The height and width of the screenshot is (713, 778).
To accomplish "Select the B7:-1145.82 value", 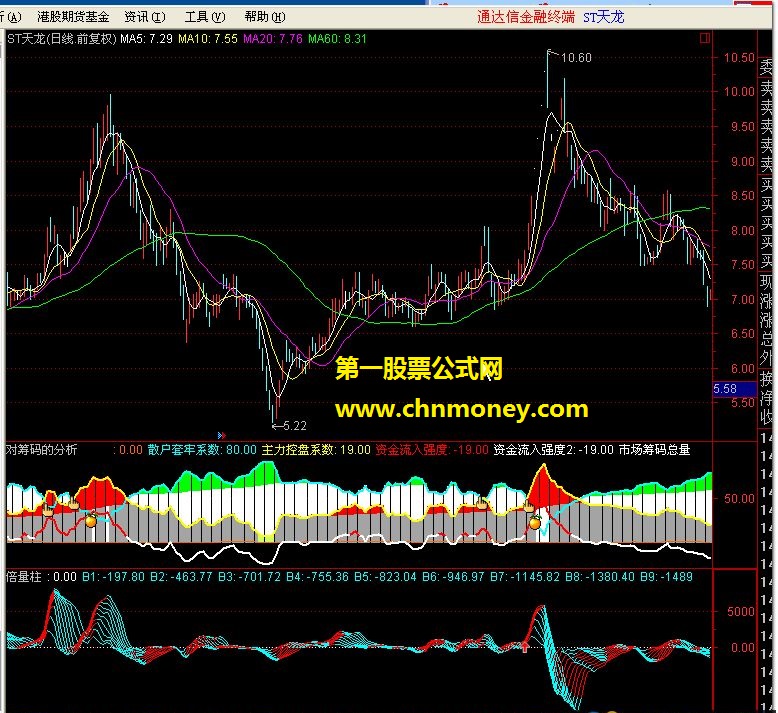I will 525,577.
